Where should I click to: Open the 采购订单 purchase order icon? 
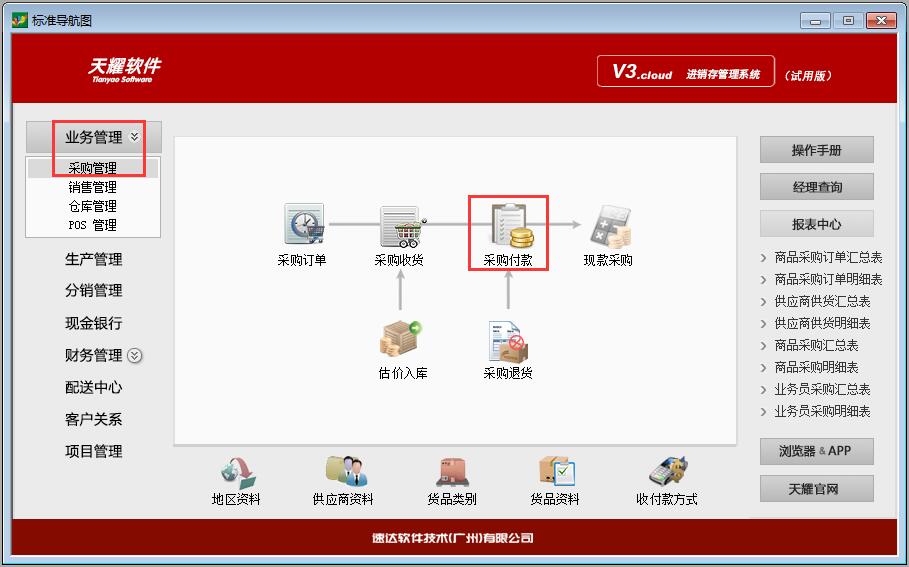point(304,224)
